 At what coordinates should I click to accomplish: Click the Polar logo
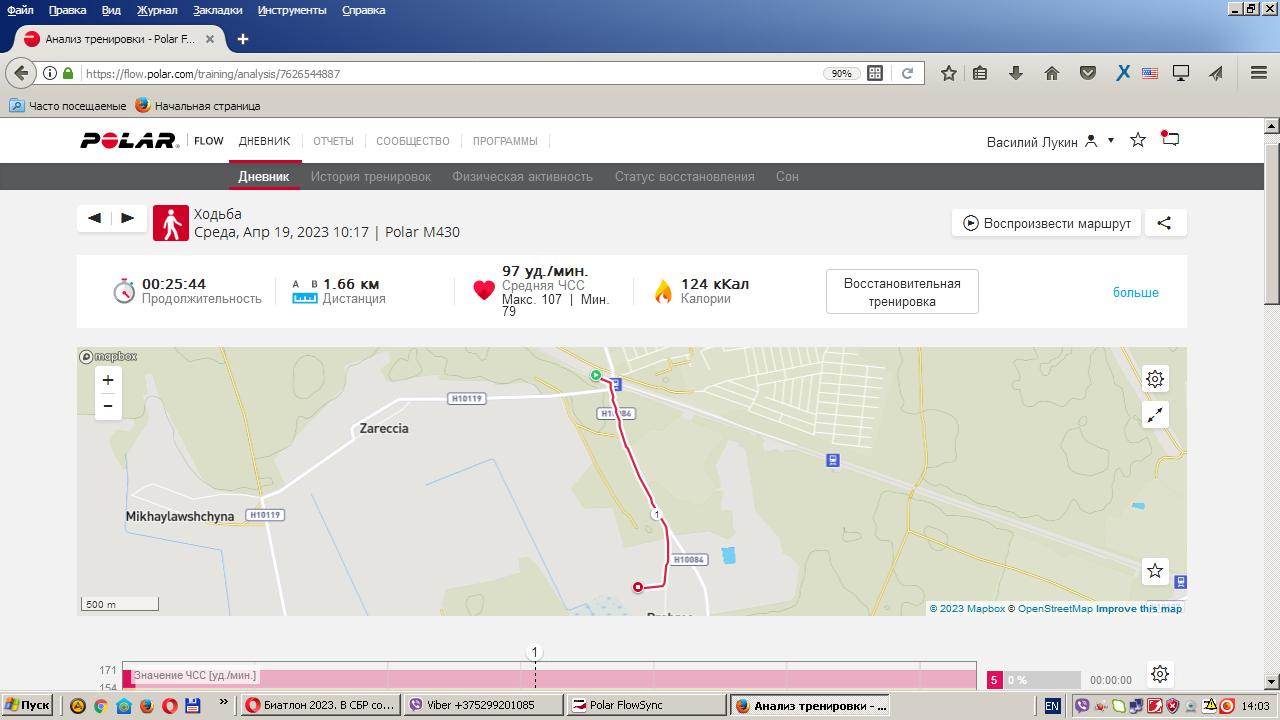(x=129, y=141)
